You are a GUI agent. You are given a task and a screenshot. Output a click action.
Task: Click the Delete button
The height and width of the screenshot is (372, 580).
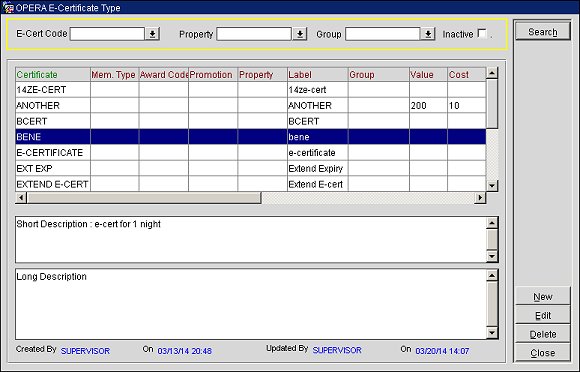pos(543,334)
